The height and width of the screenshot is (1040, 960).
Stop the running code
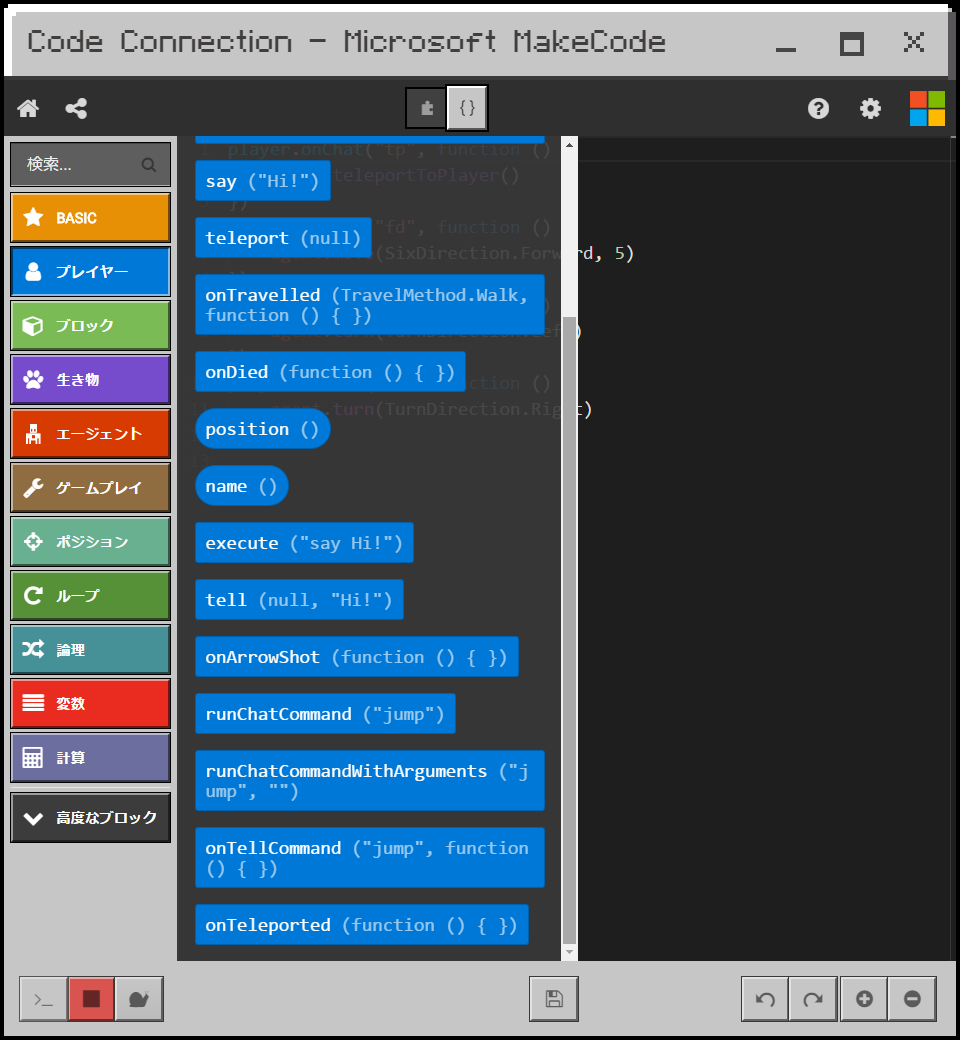(90, 998)
